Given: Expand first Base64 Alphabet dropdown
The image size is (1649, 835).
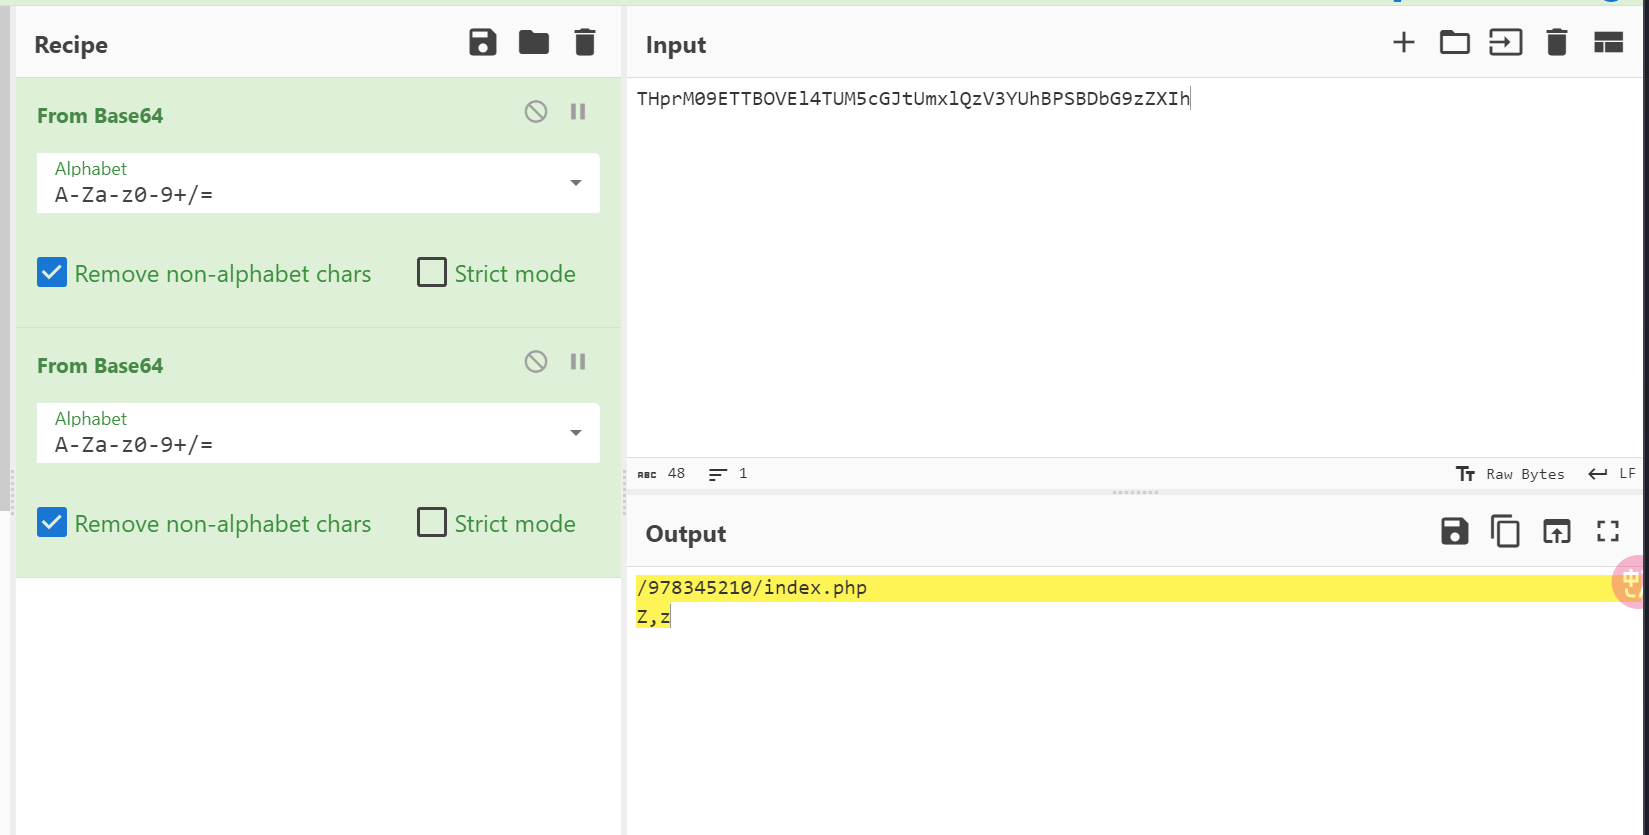Looking at the screenshot, I should click(x=575, y=183).
